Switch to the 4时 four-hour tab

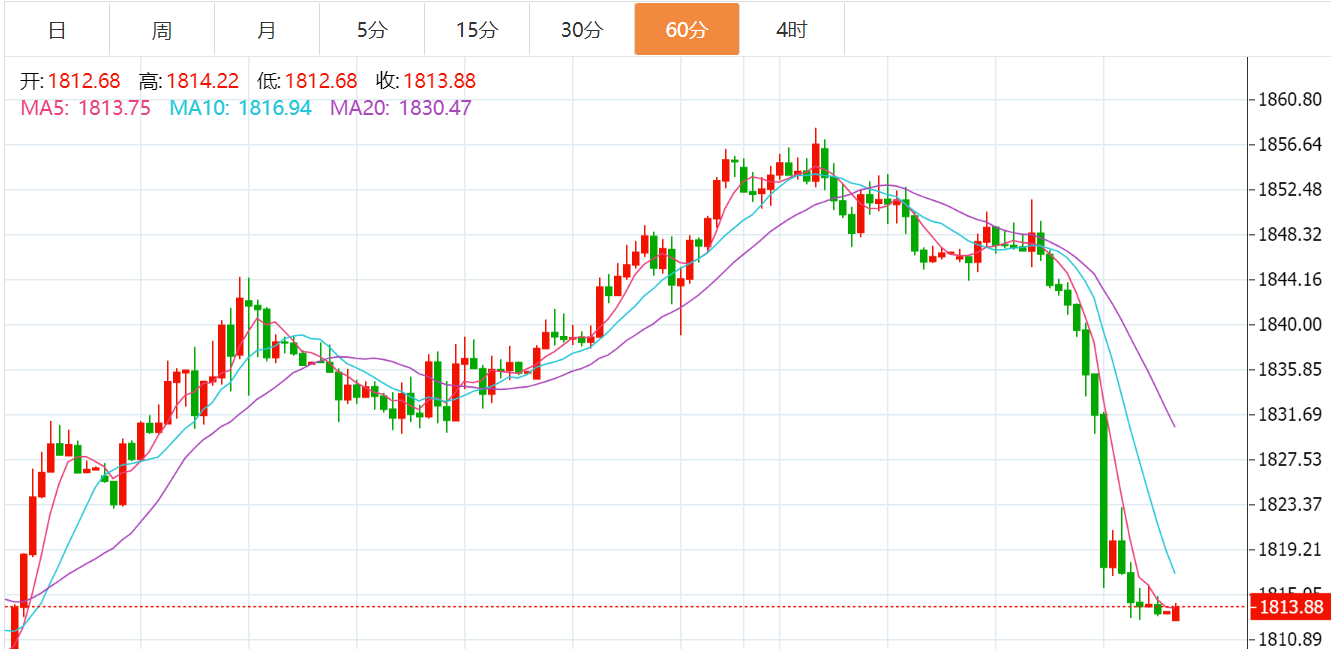coord(791,30)
